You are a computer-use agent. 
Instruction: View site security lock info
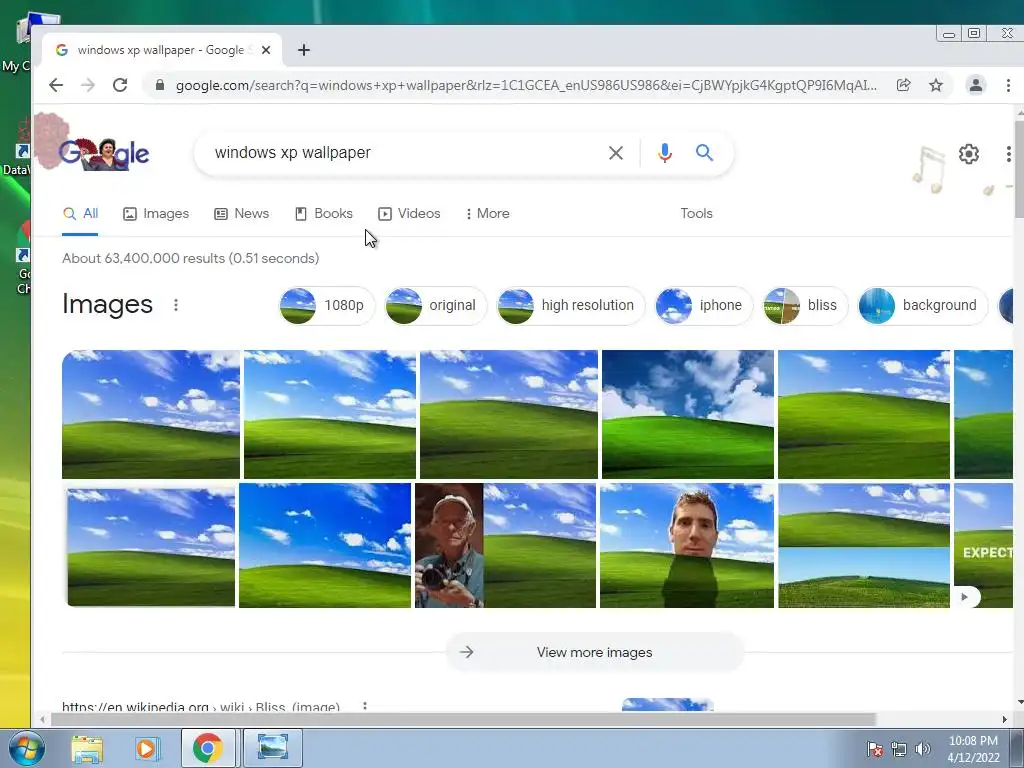click(x=159, y=85)
